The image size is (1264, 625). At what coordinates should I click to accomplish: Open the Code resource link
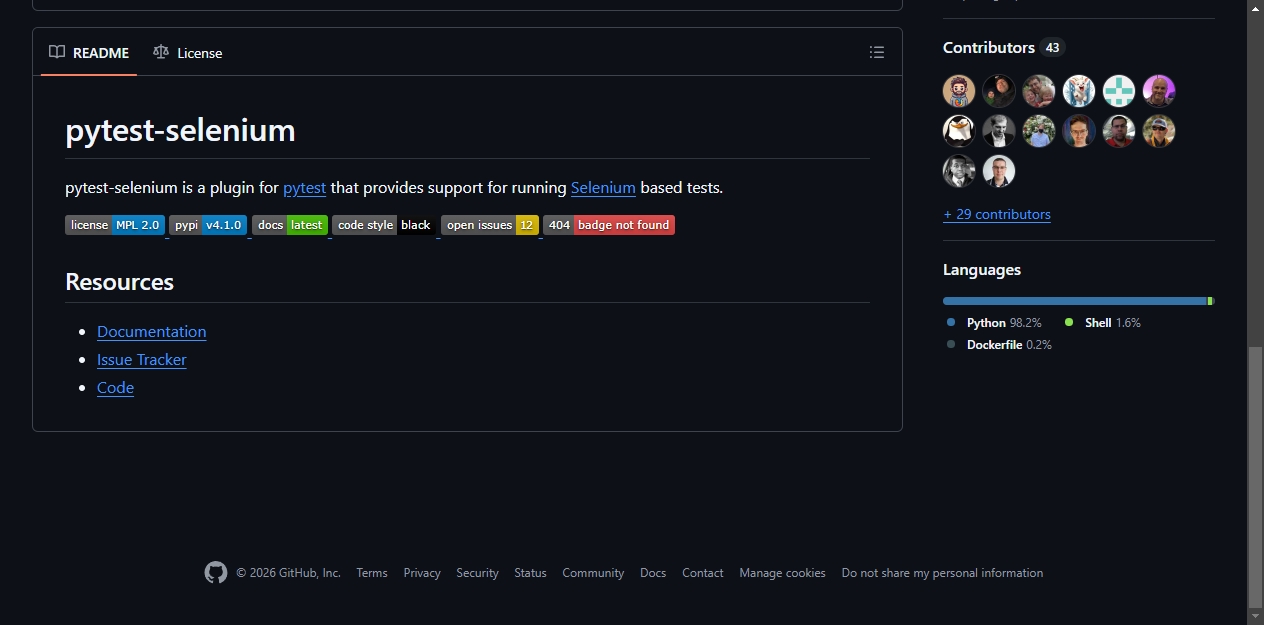coord(115,388)
